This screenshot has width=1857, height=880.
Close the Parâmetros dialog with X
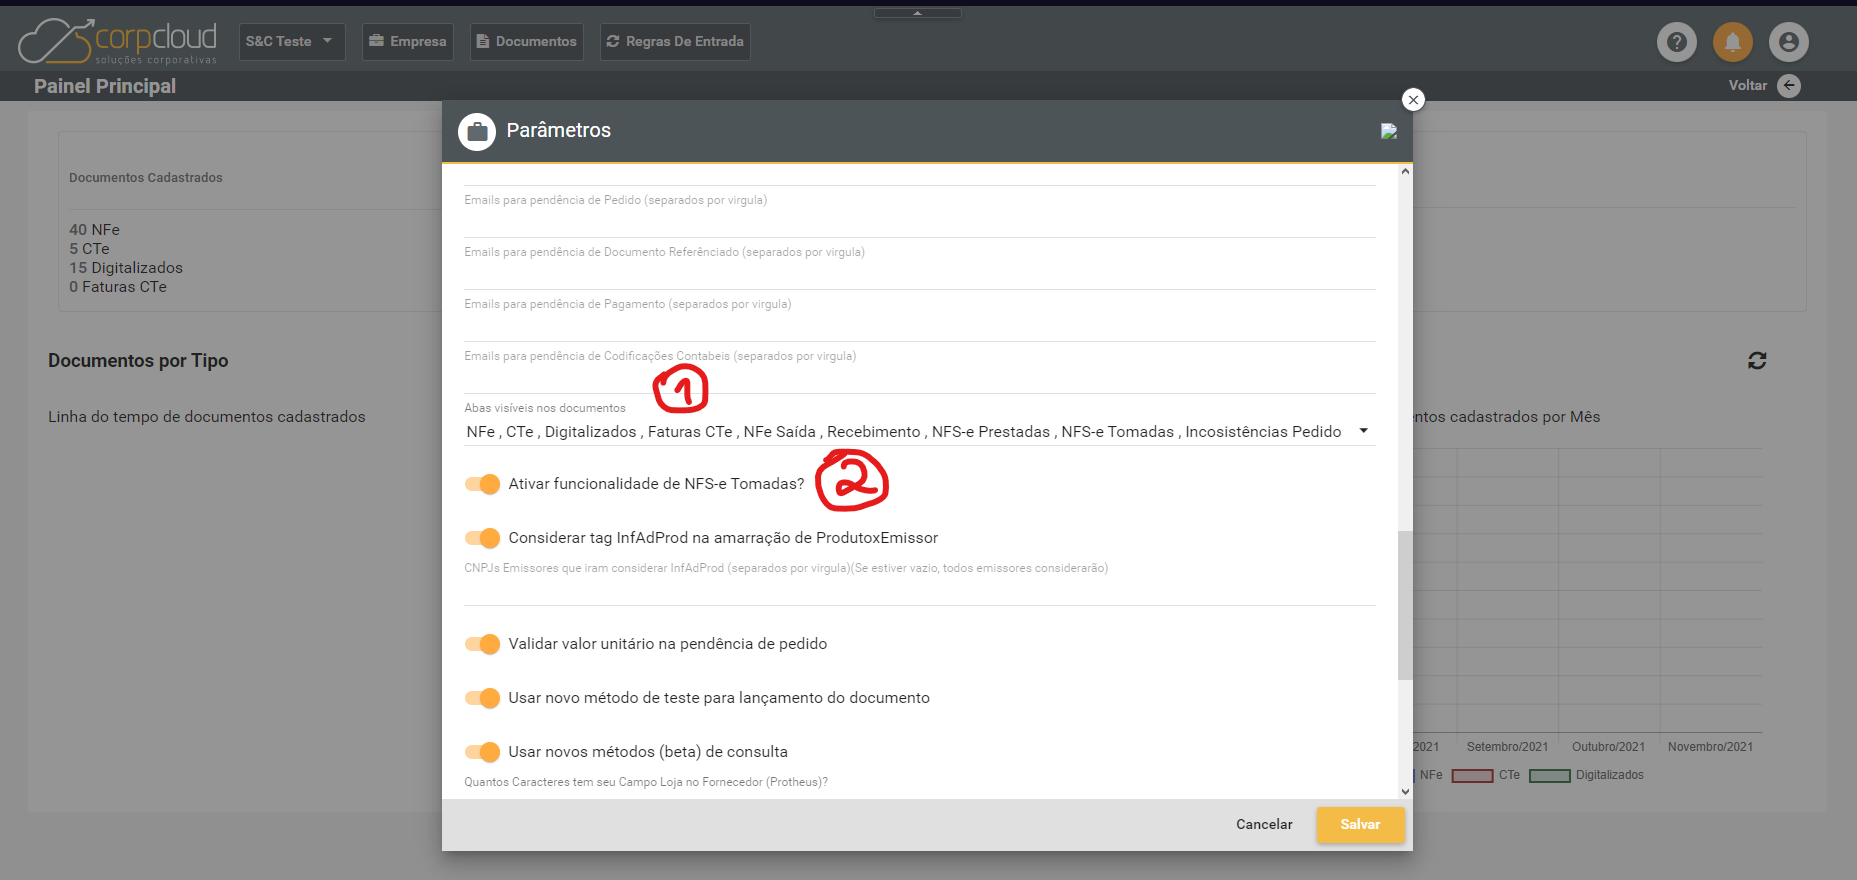pyautogui.click(x=1413, y=99)
